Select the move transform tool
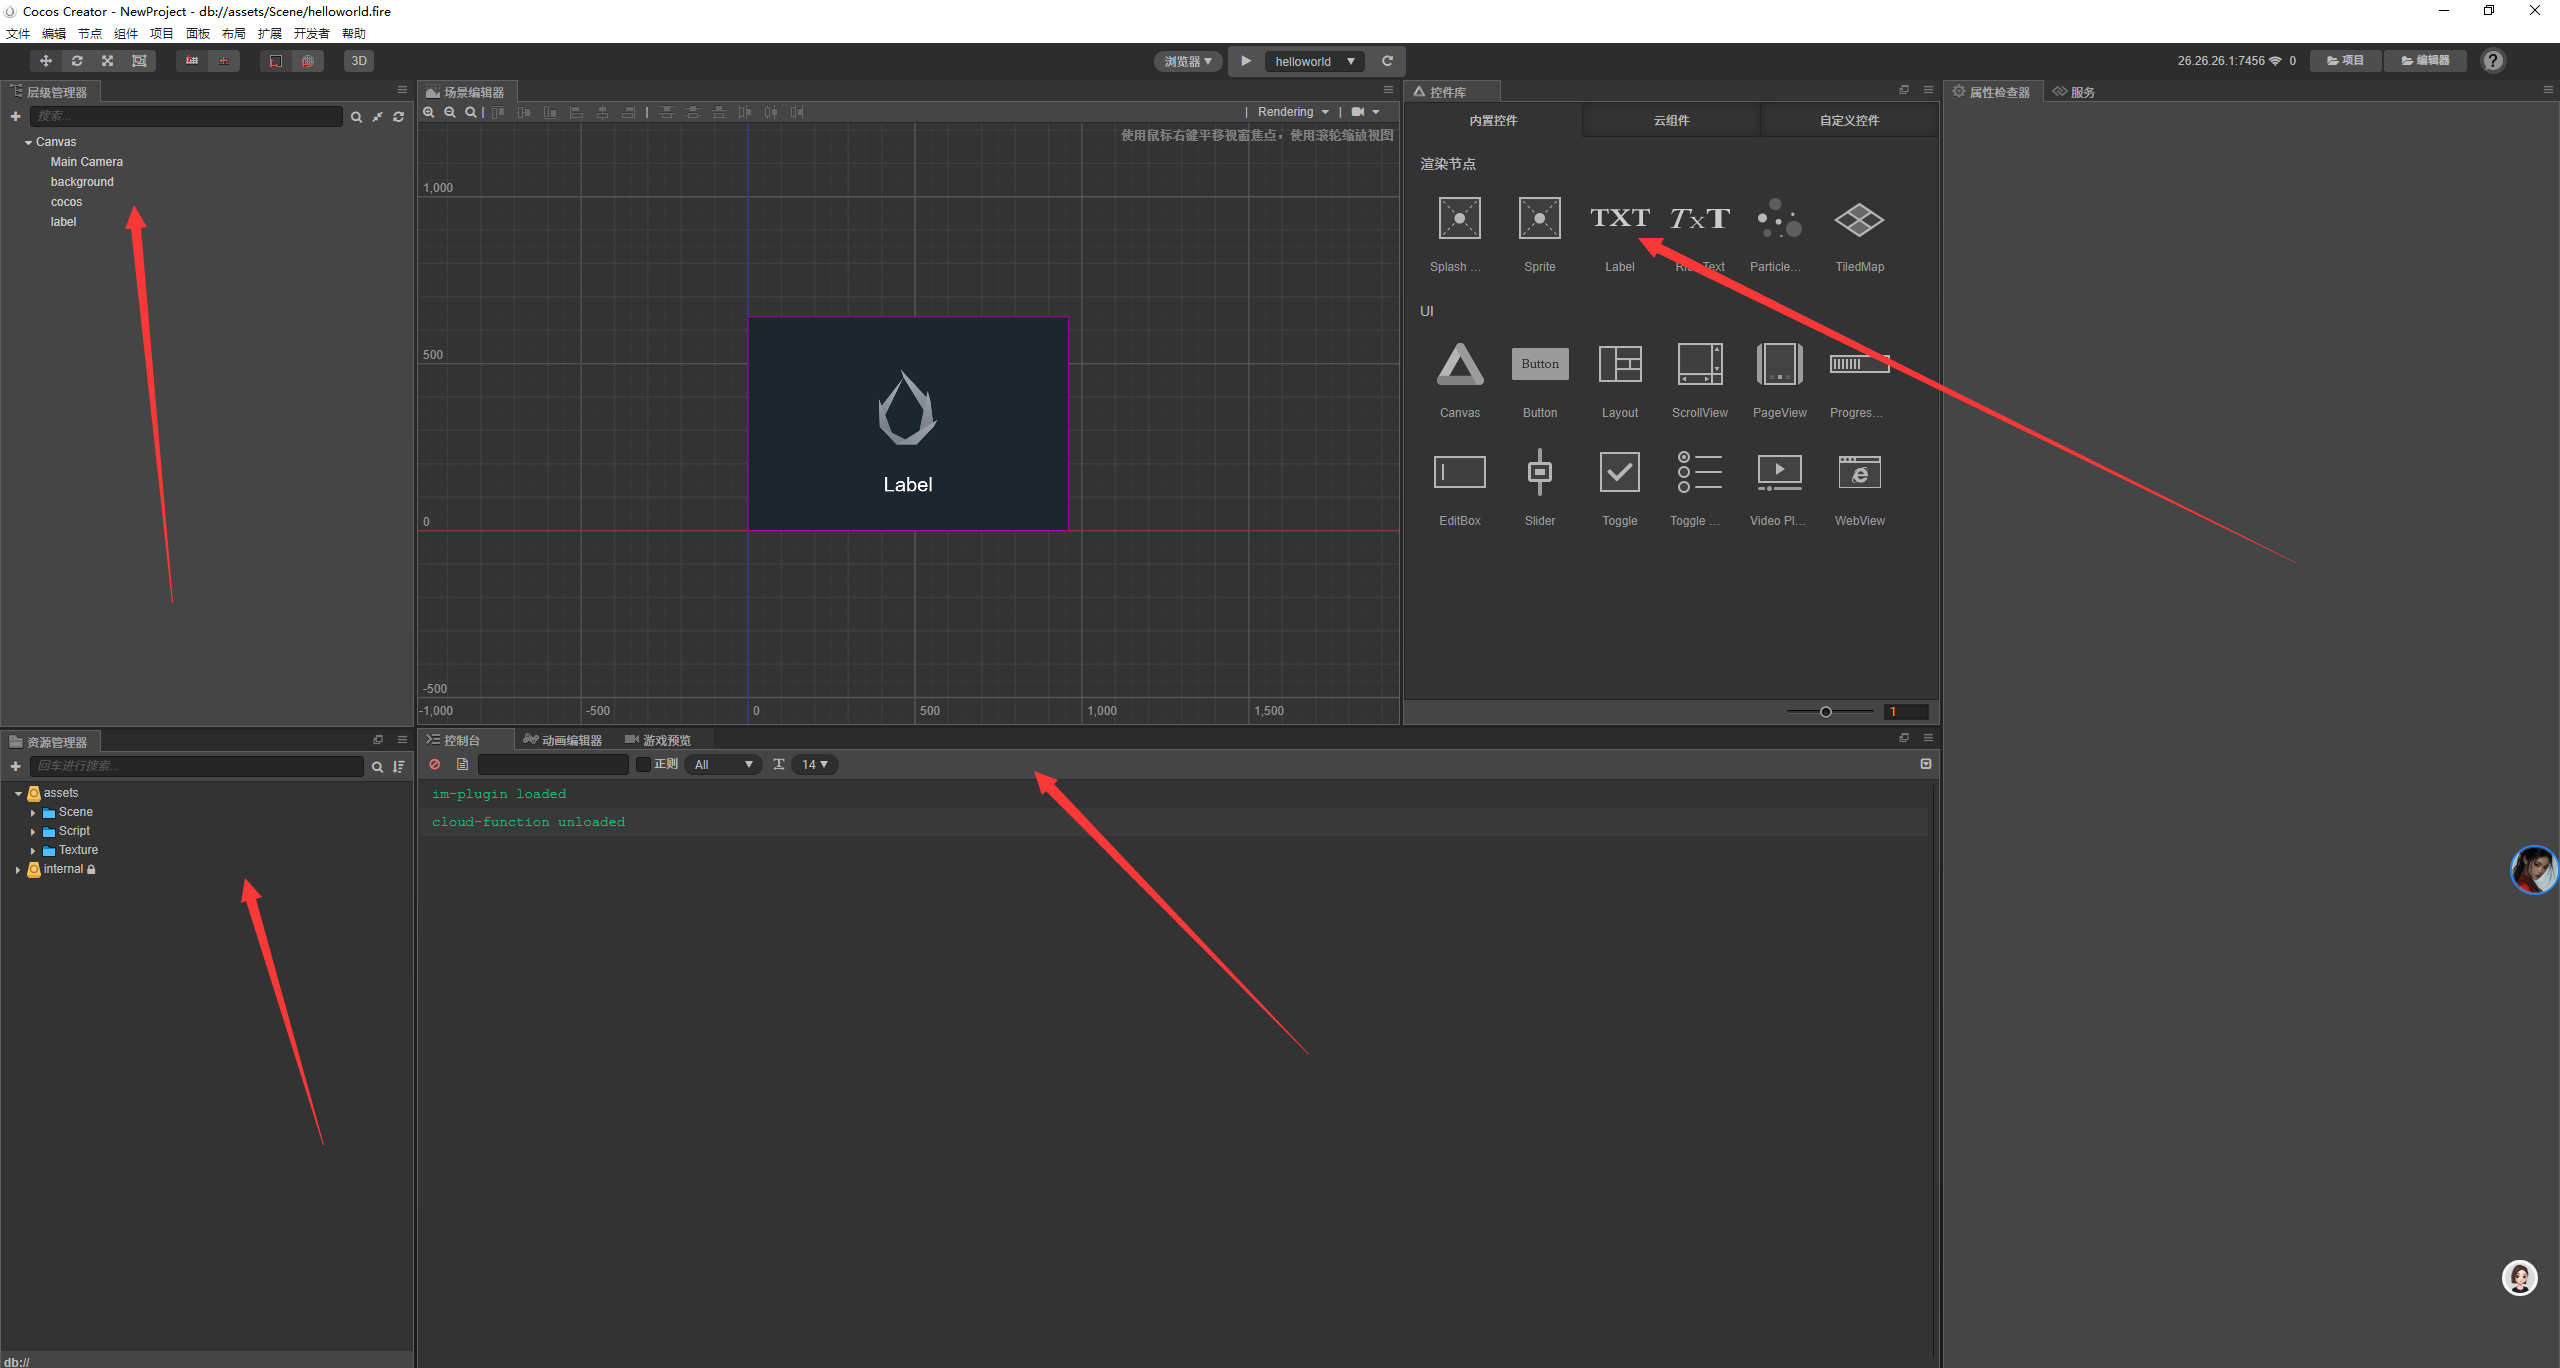Viewport: 2560px width, 1368px height. [x=46, y=61]
